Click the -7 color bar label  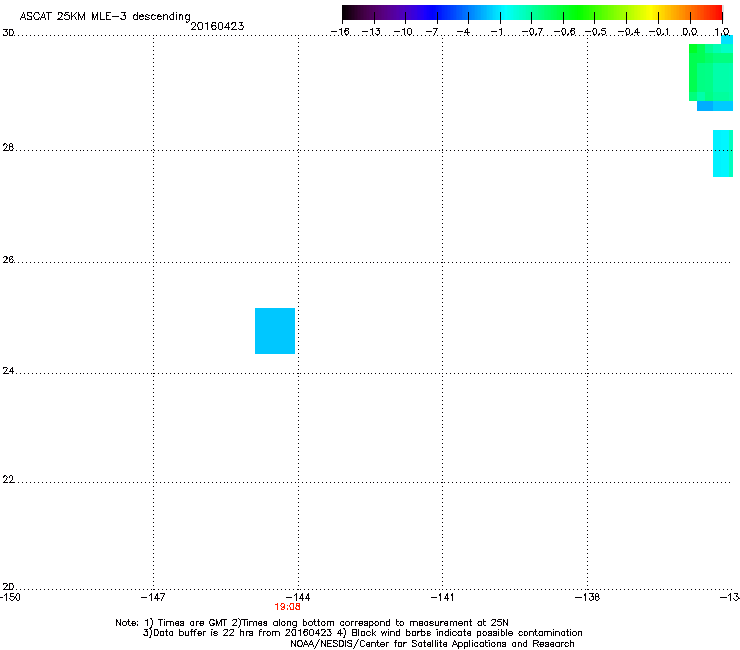click(x=432, y=32)
